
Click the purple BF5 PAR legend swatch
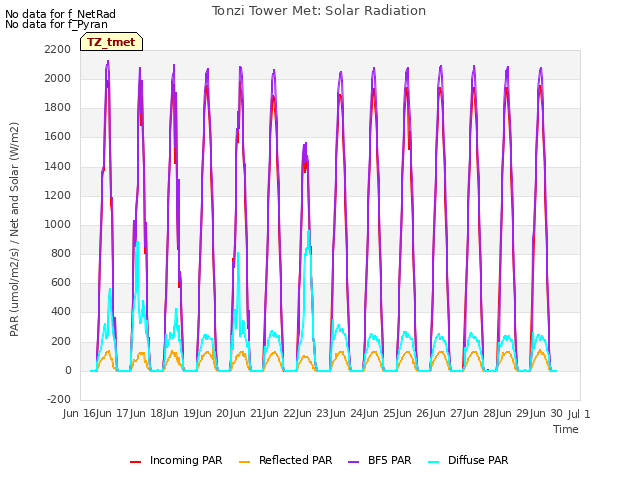[x=353, y=461]
